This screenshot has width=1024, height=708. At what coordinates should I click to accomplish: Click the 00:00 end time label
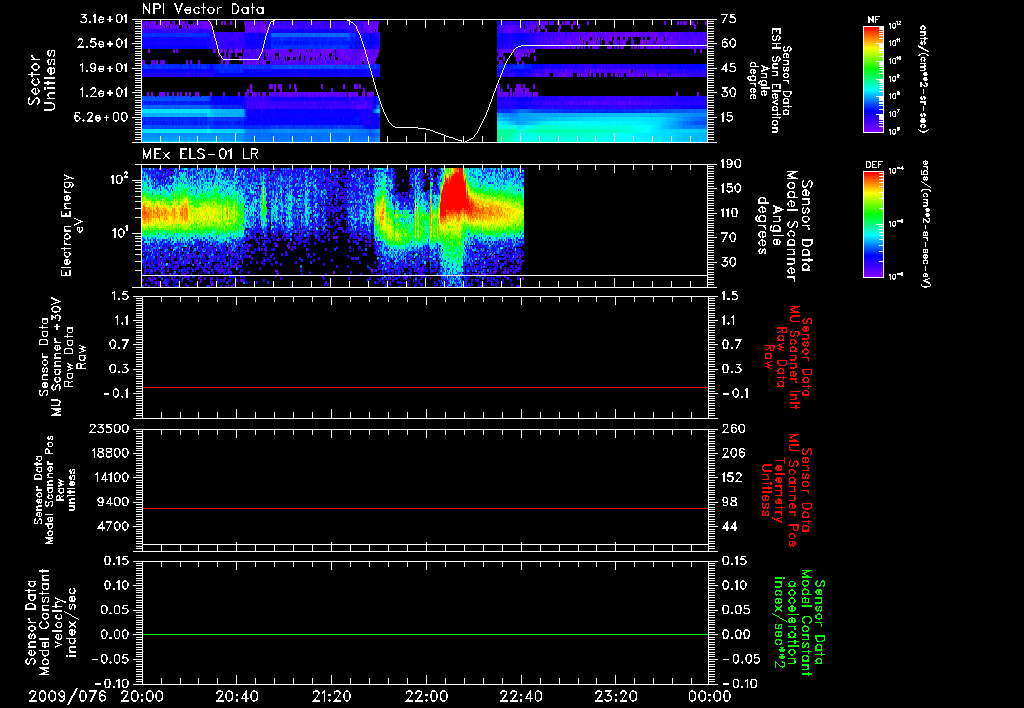(710, 696)
